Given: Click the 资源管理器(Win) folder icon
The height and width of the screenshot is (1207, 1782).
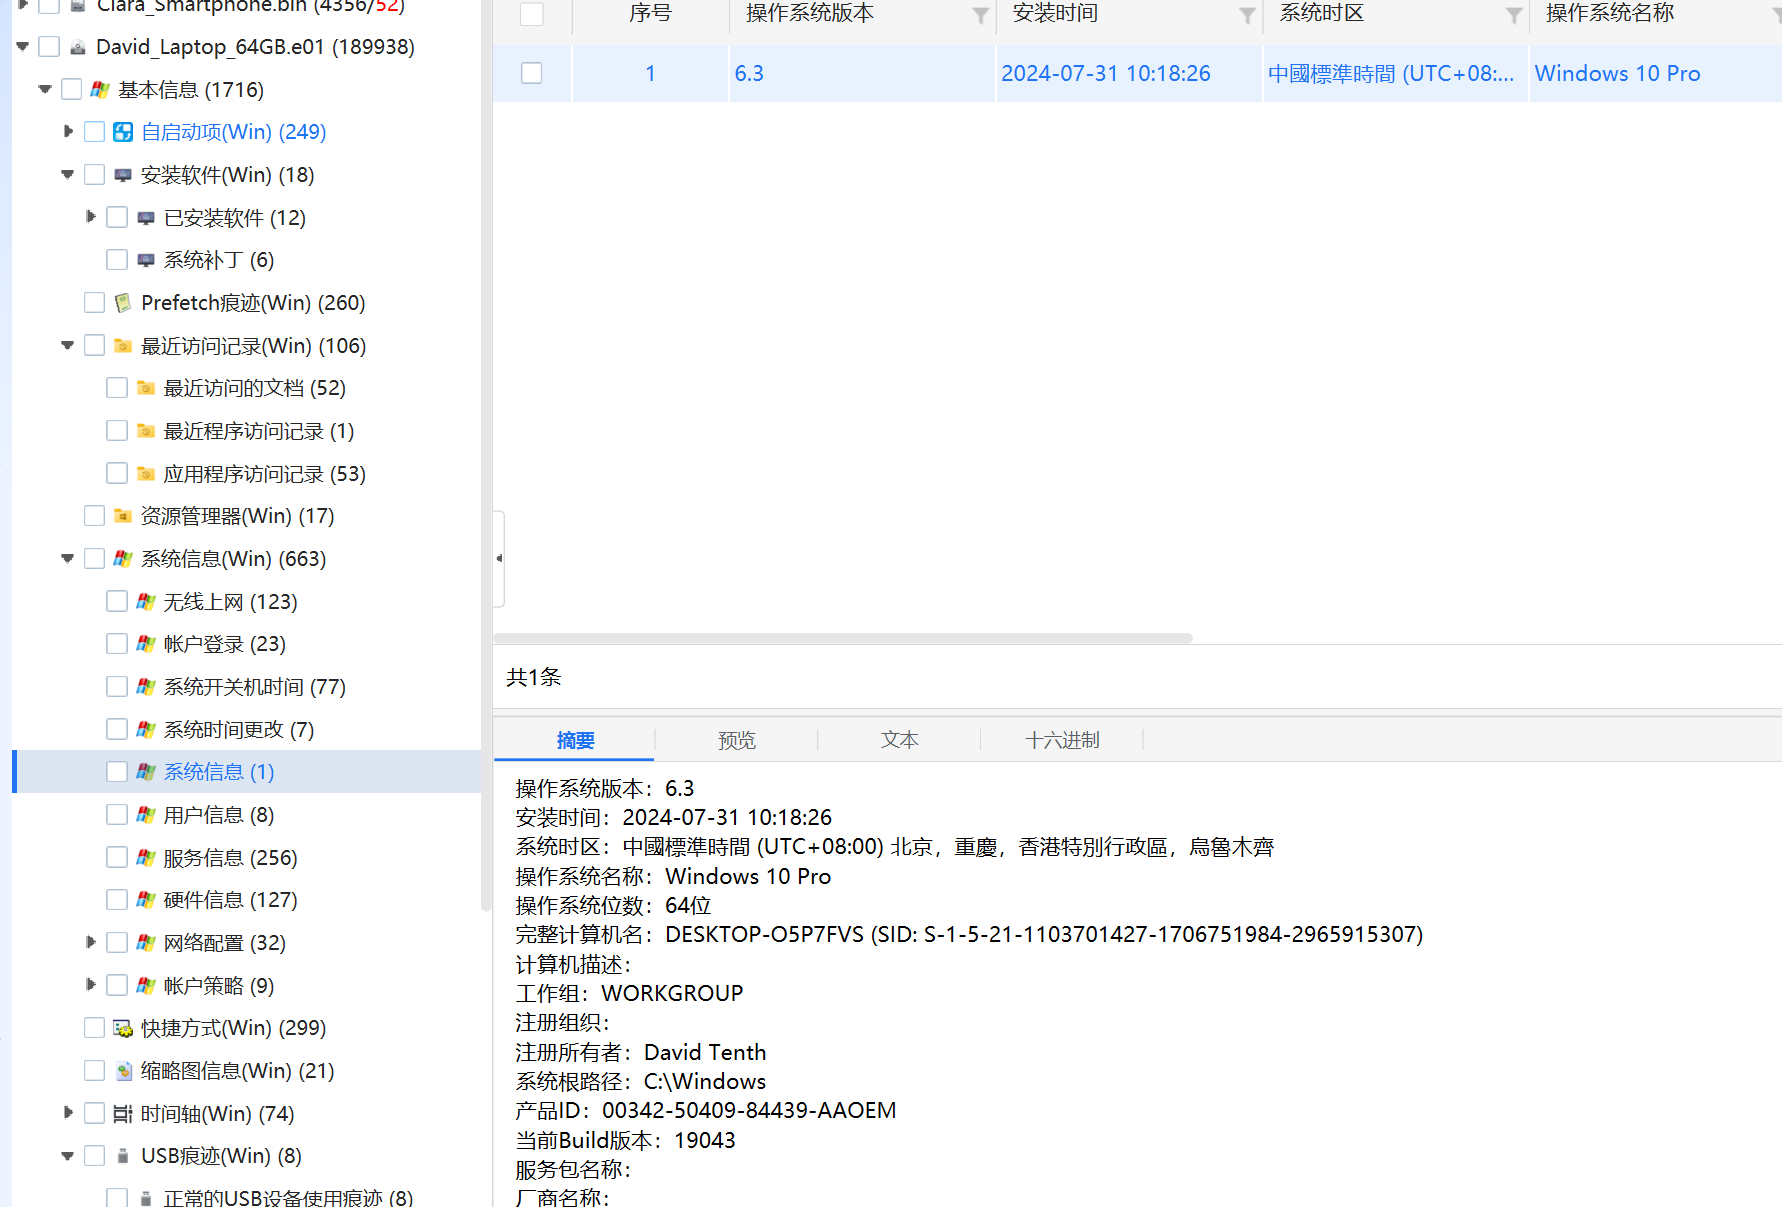Looking at the screenshot, I should [x=123, y=516].
